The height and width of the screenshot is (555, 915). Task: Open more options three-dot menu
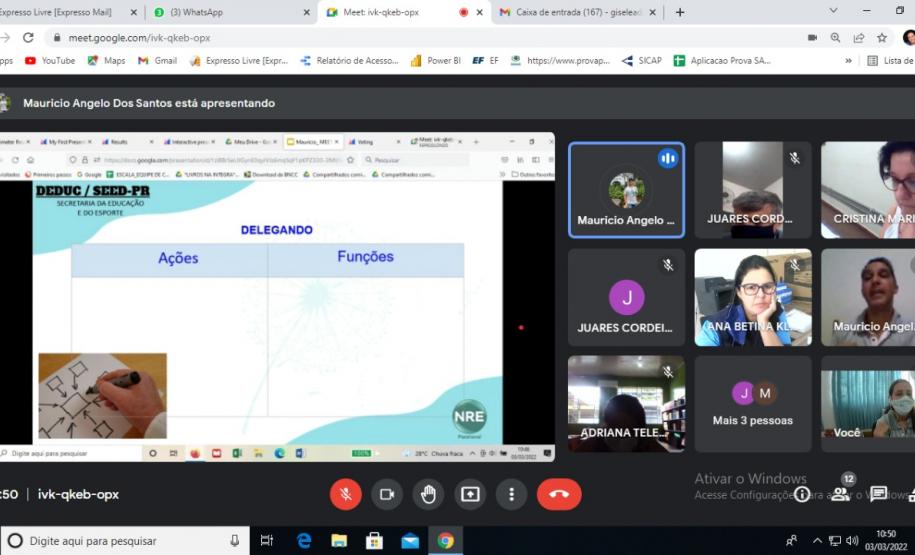tap(511, 494)
